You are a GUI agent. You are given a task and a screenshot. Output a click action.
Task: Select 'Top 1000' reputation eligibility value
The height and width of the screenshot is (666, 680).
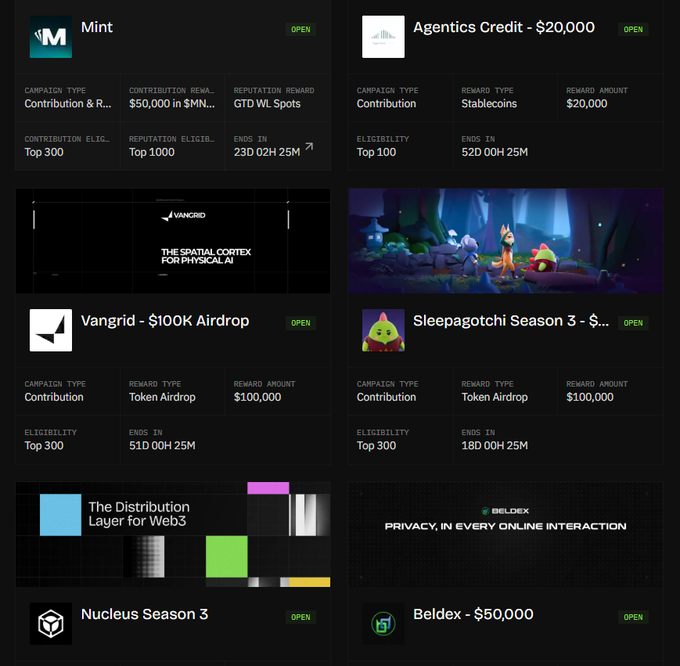[151, 152]
